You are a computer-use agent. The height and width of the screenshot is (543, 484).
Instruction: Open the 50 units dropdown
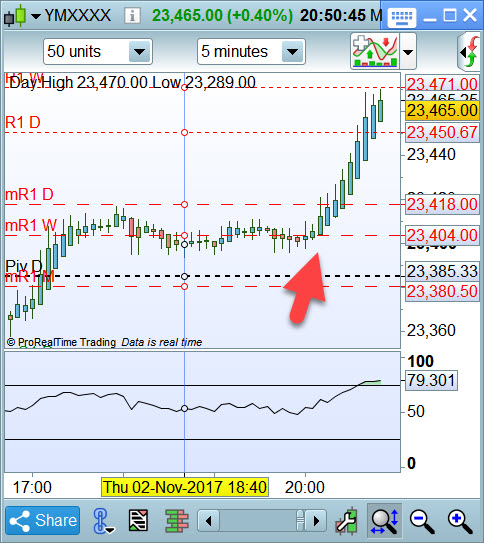point(98,52)
